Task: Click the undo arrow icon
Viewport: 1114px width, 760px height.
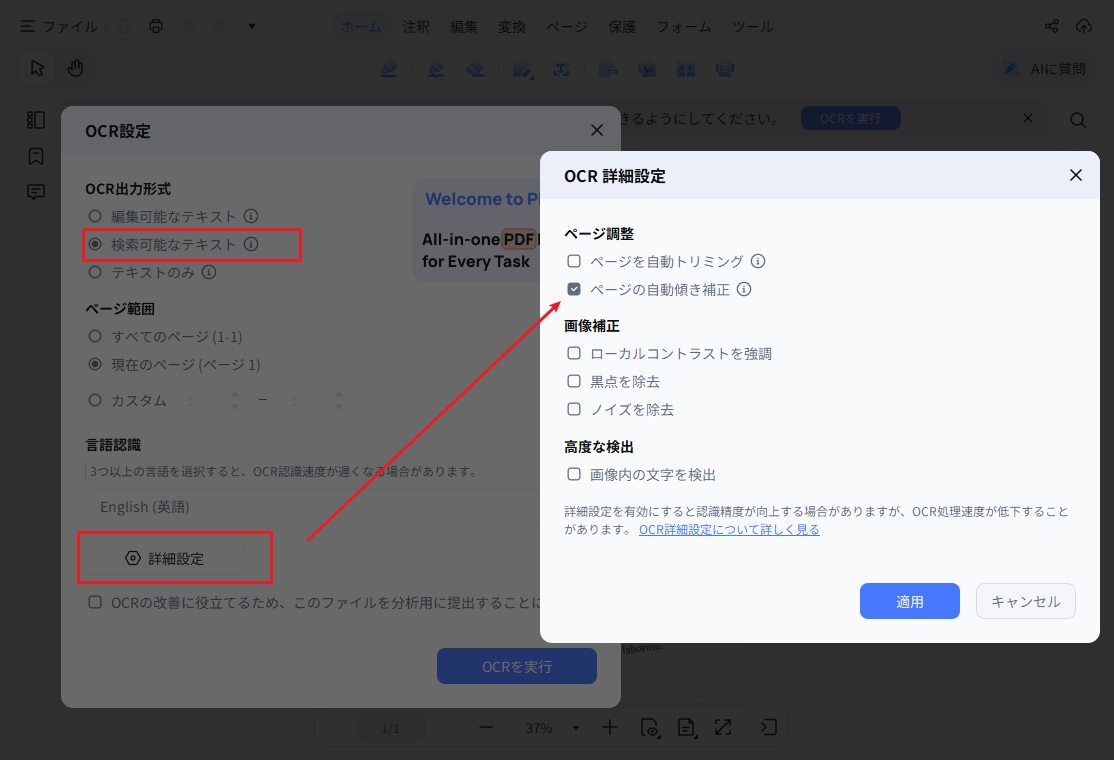Action: [188, 26]
